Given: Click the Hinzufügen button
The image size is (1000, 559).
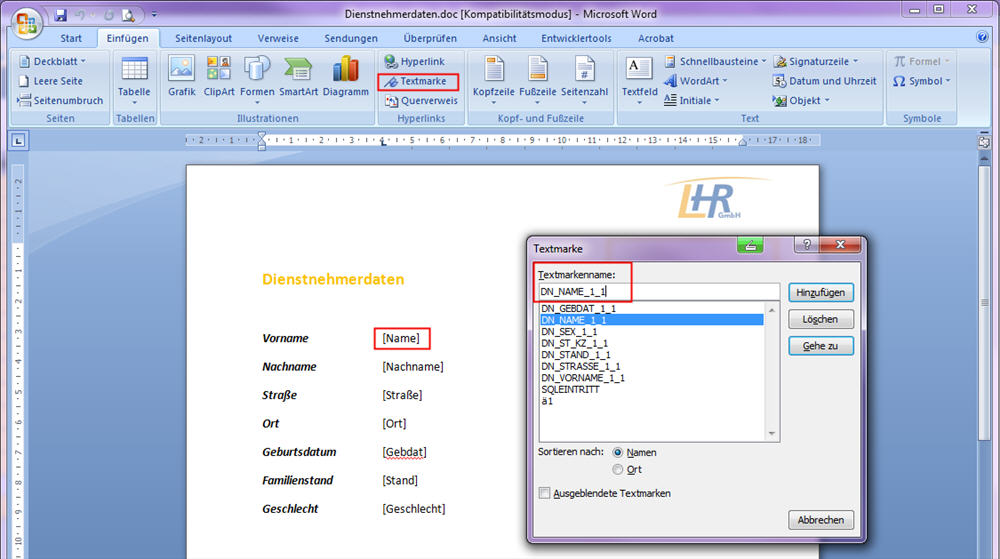Looking at the screenshot, I should coord(820,293).
